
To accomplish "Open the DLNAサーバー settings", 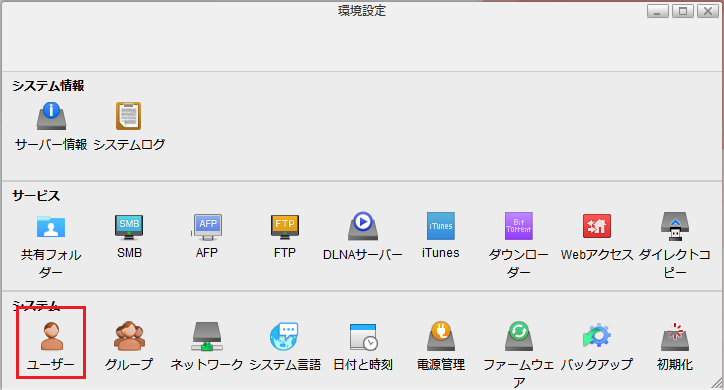I will (363, 226).
